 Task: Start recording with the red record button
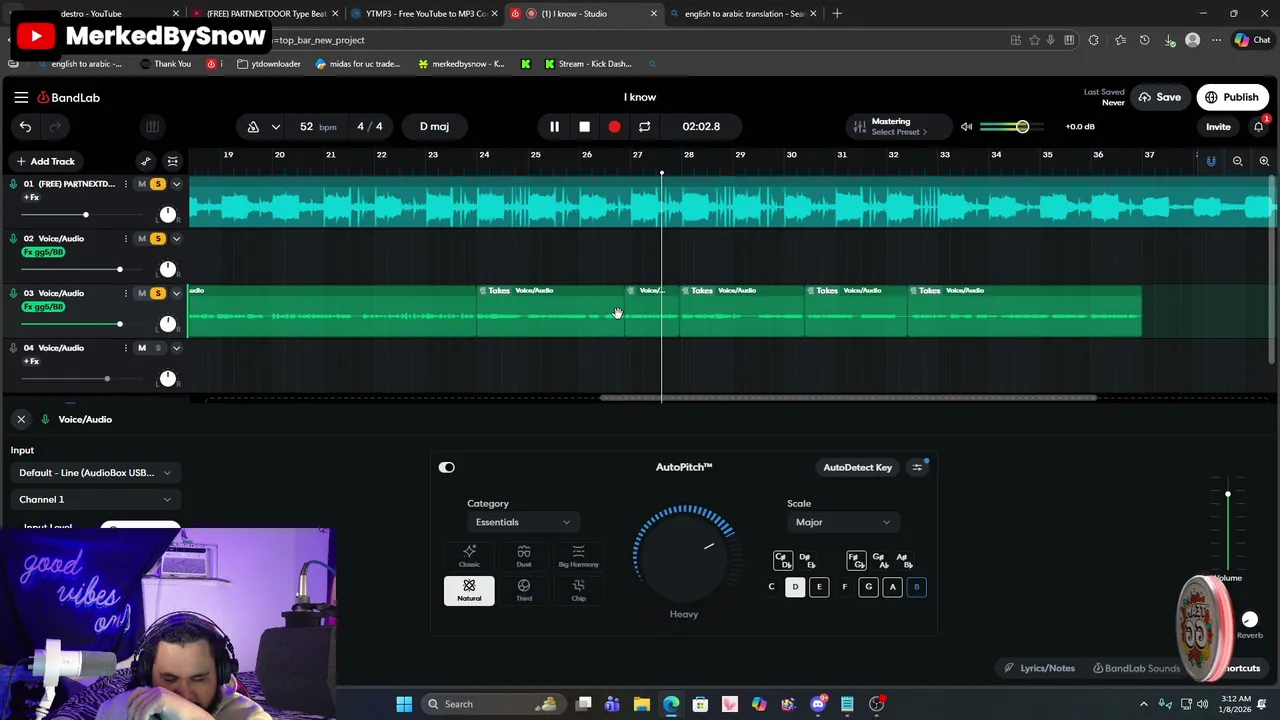coord(614,127)
